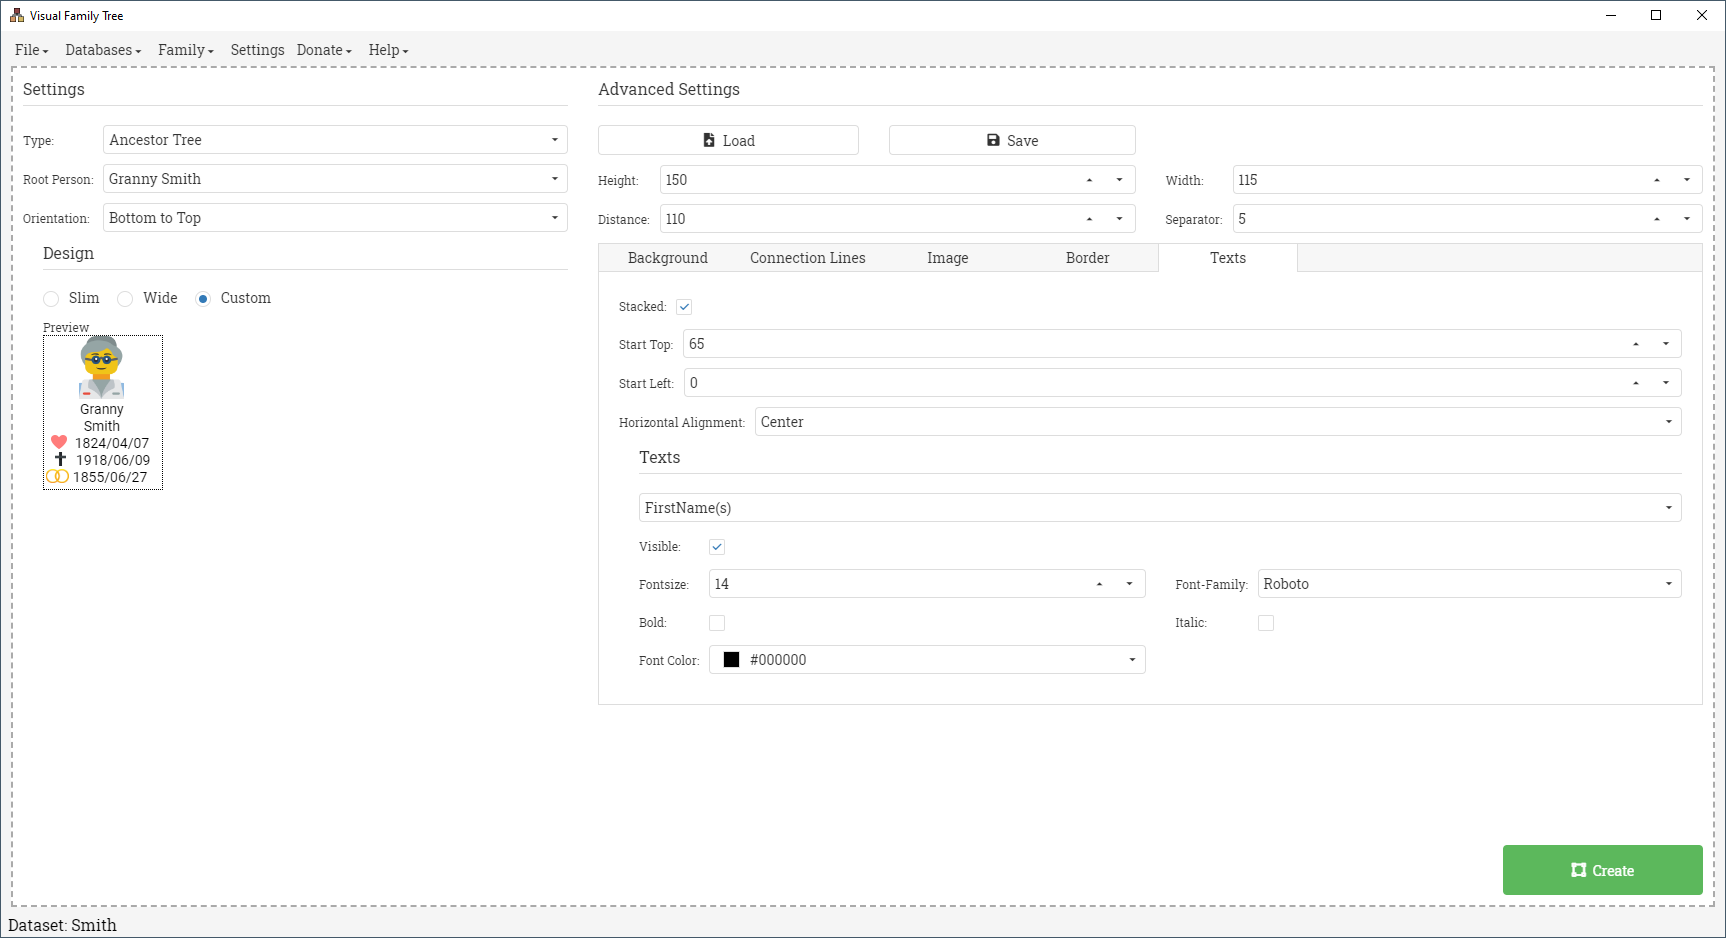Viewport: 1726px width, 938px height.
Task: Decrease Start Left with down arrow
Action: [1666, 383]
